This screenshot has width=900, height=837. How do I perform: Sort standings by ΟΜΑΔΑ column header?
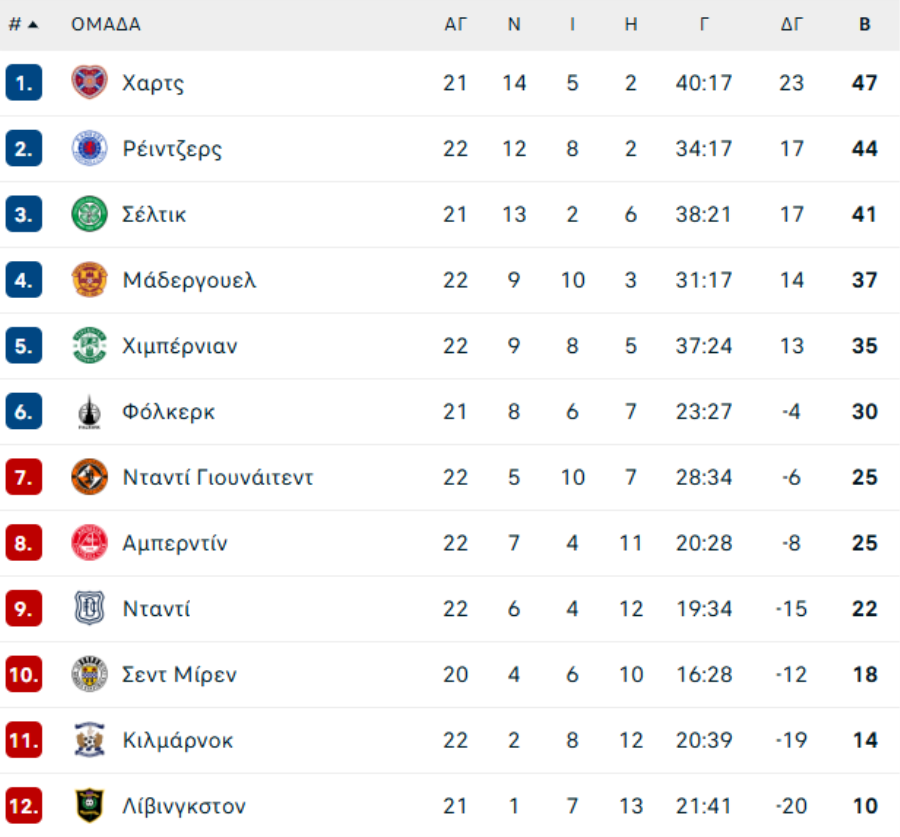pos(106,25)
